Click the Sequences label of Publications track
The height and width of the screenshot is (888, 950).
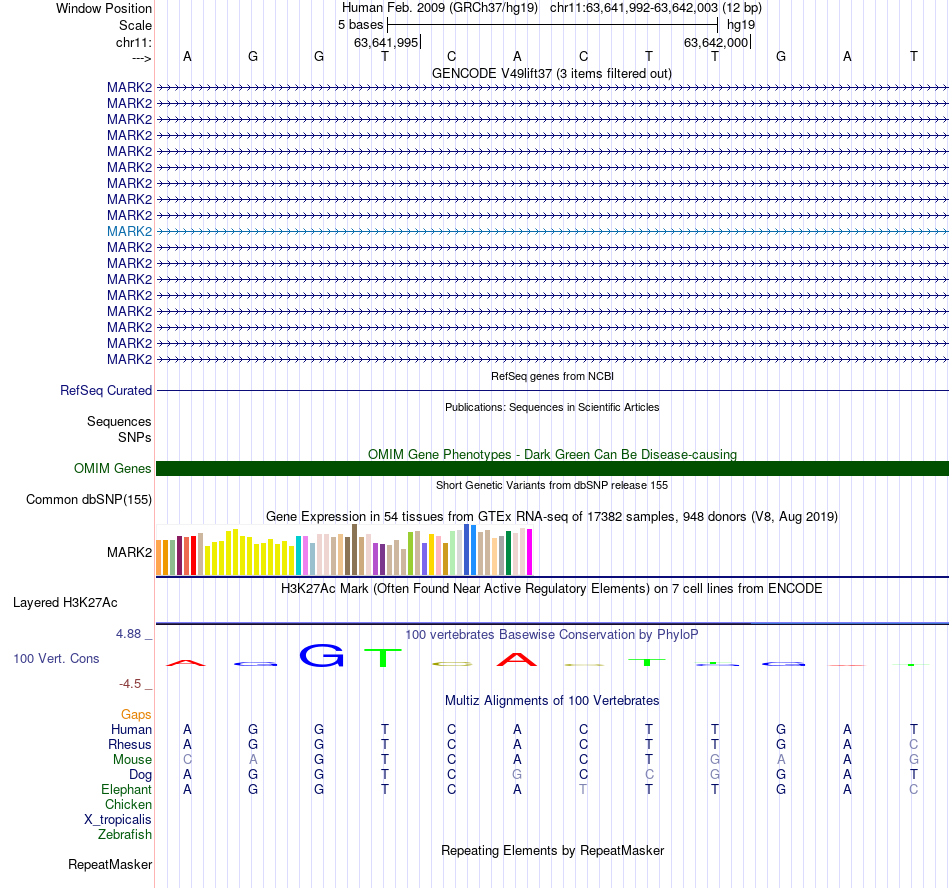[x=119, y=422]
